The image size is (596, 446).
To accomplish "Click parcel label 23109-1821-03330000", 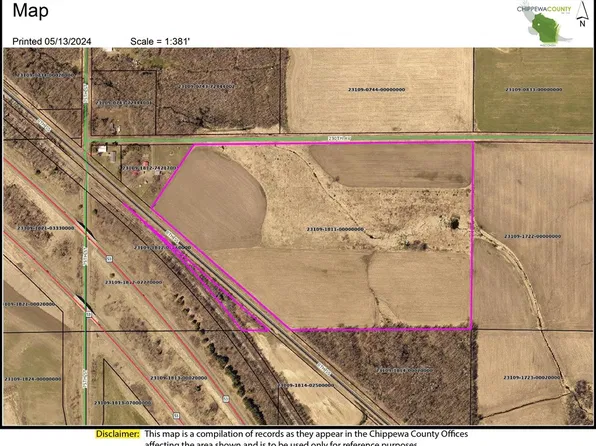I will pos(46,228).
